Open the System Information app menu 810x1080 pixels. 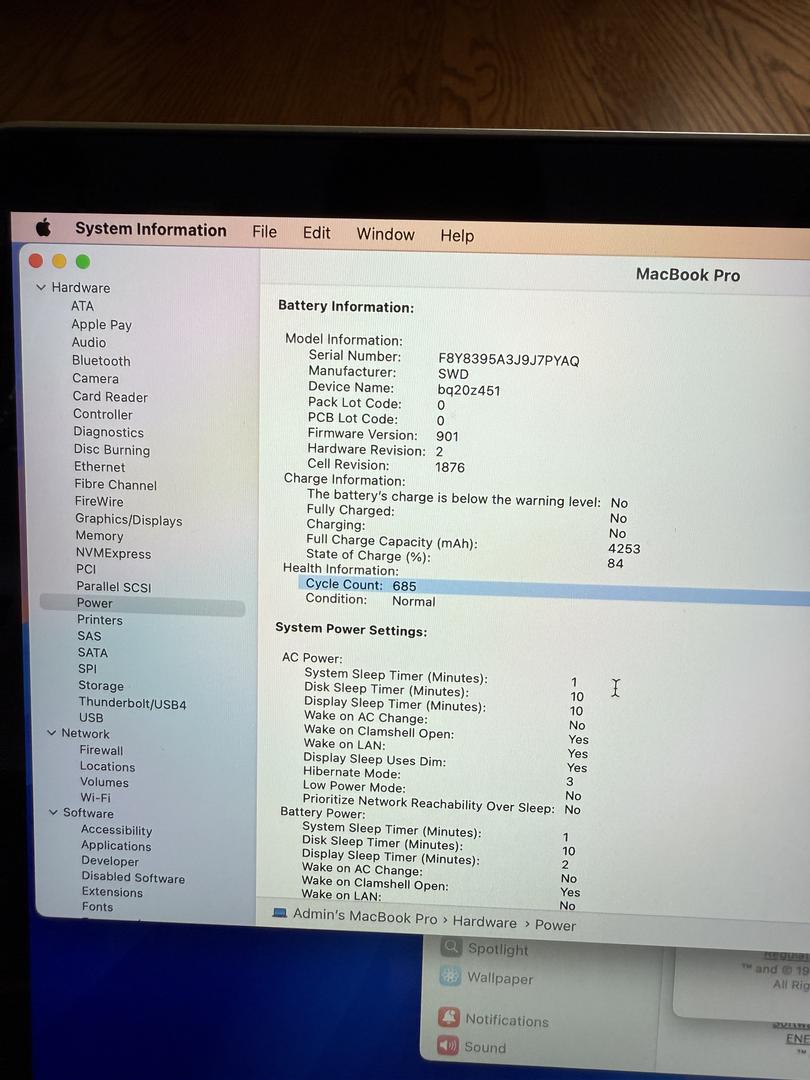(151, 230)
